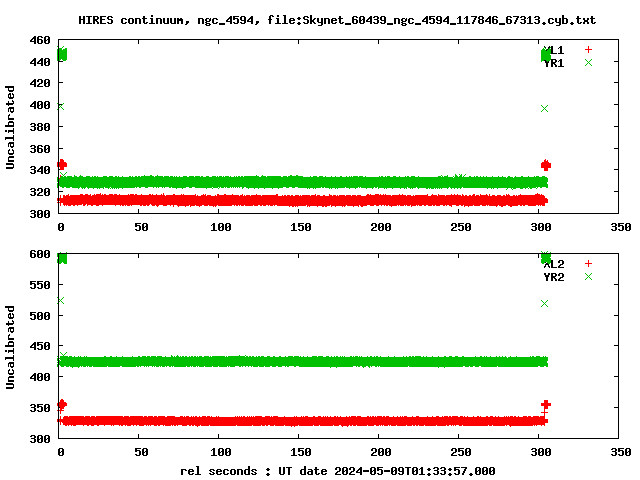Click the 380 y-axis tick label
This screenshot has height=480, width=640.
click(x=40, y=127)
